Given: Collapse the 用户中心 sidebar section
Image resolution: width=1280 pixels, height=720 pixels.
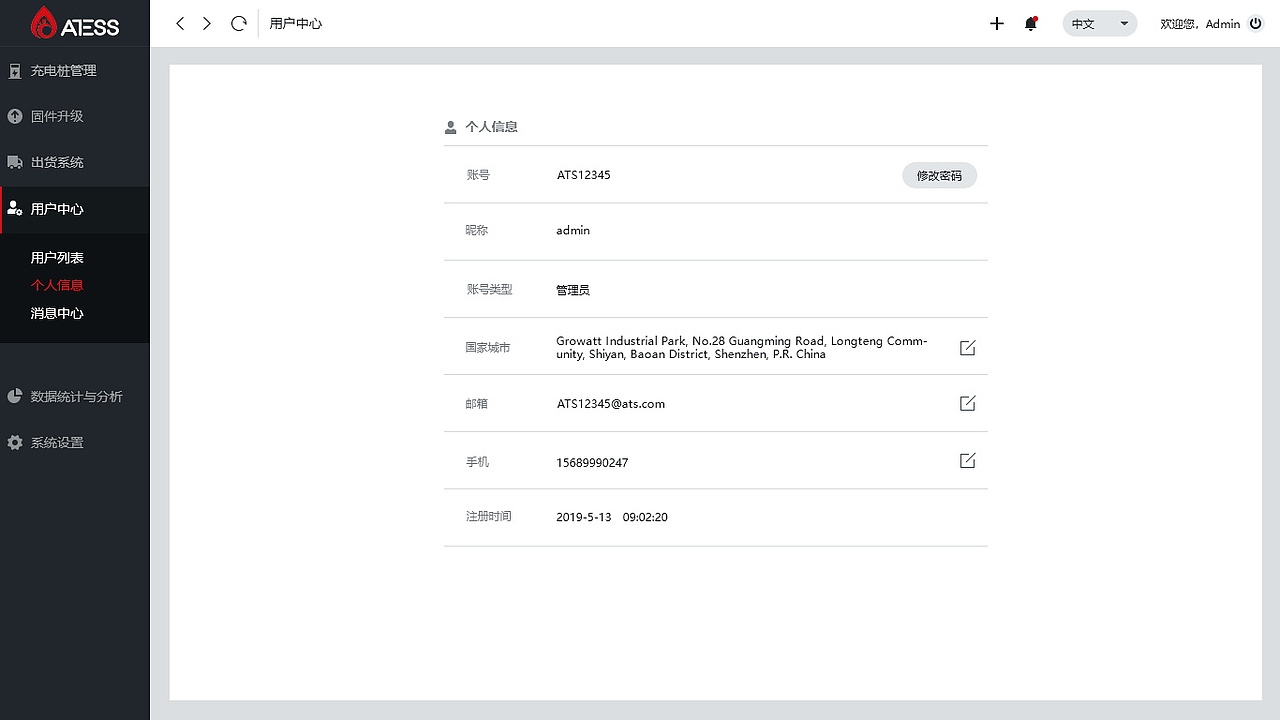Looking at the screenshot, I should click(x=57, y=209).
